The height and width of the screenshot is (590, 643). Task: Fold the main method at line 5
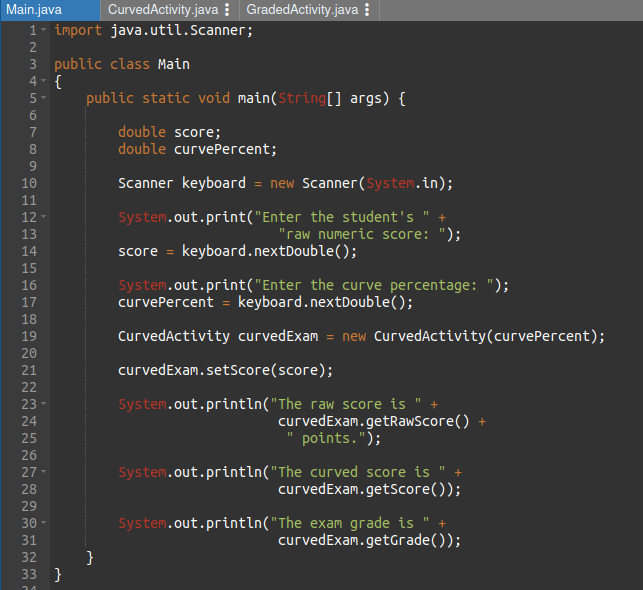45,98
